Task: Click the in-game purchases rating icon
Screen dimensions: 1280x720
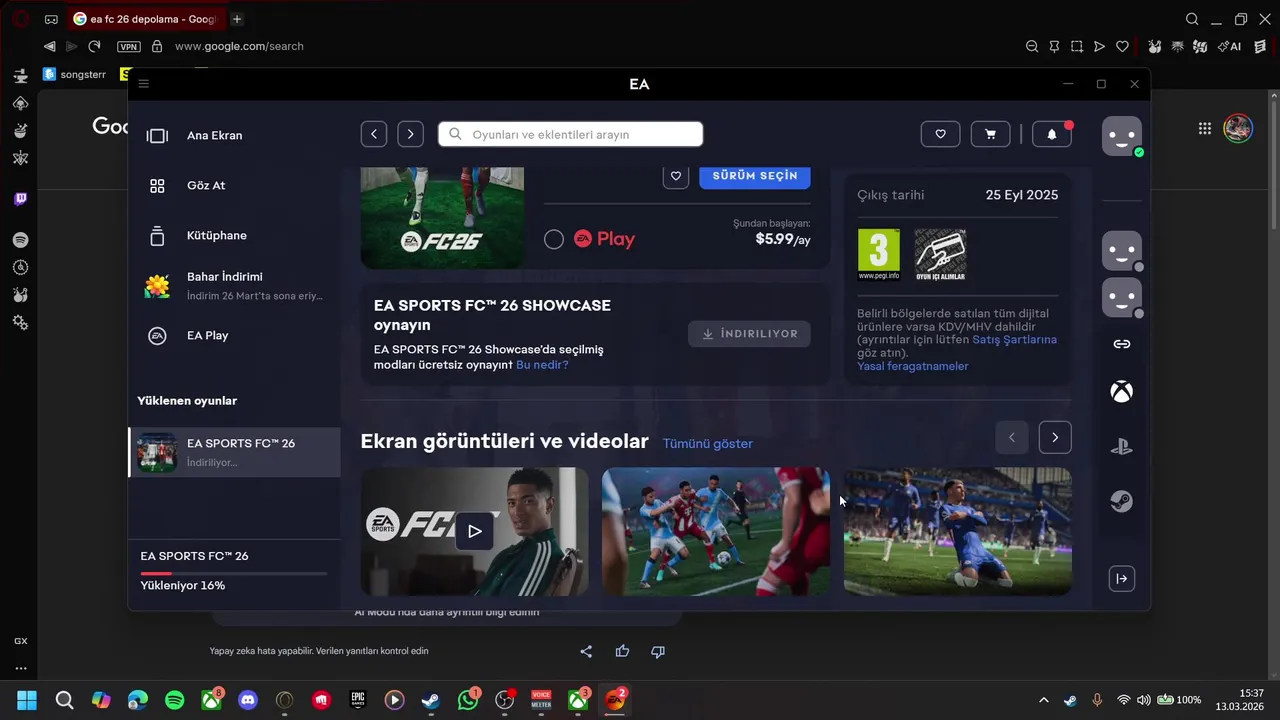Action: click(x=940, y=255)
